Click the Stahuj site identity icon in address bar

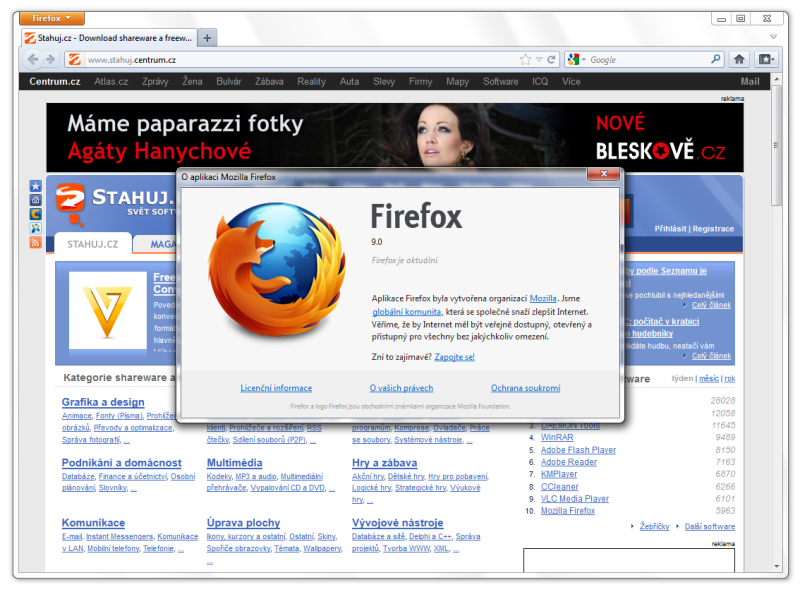[74, 59]
